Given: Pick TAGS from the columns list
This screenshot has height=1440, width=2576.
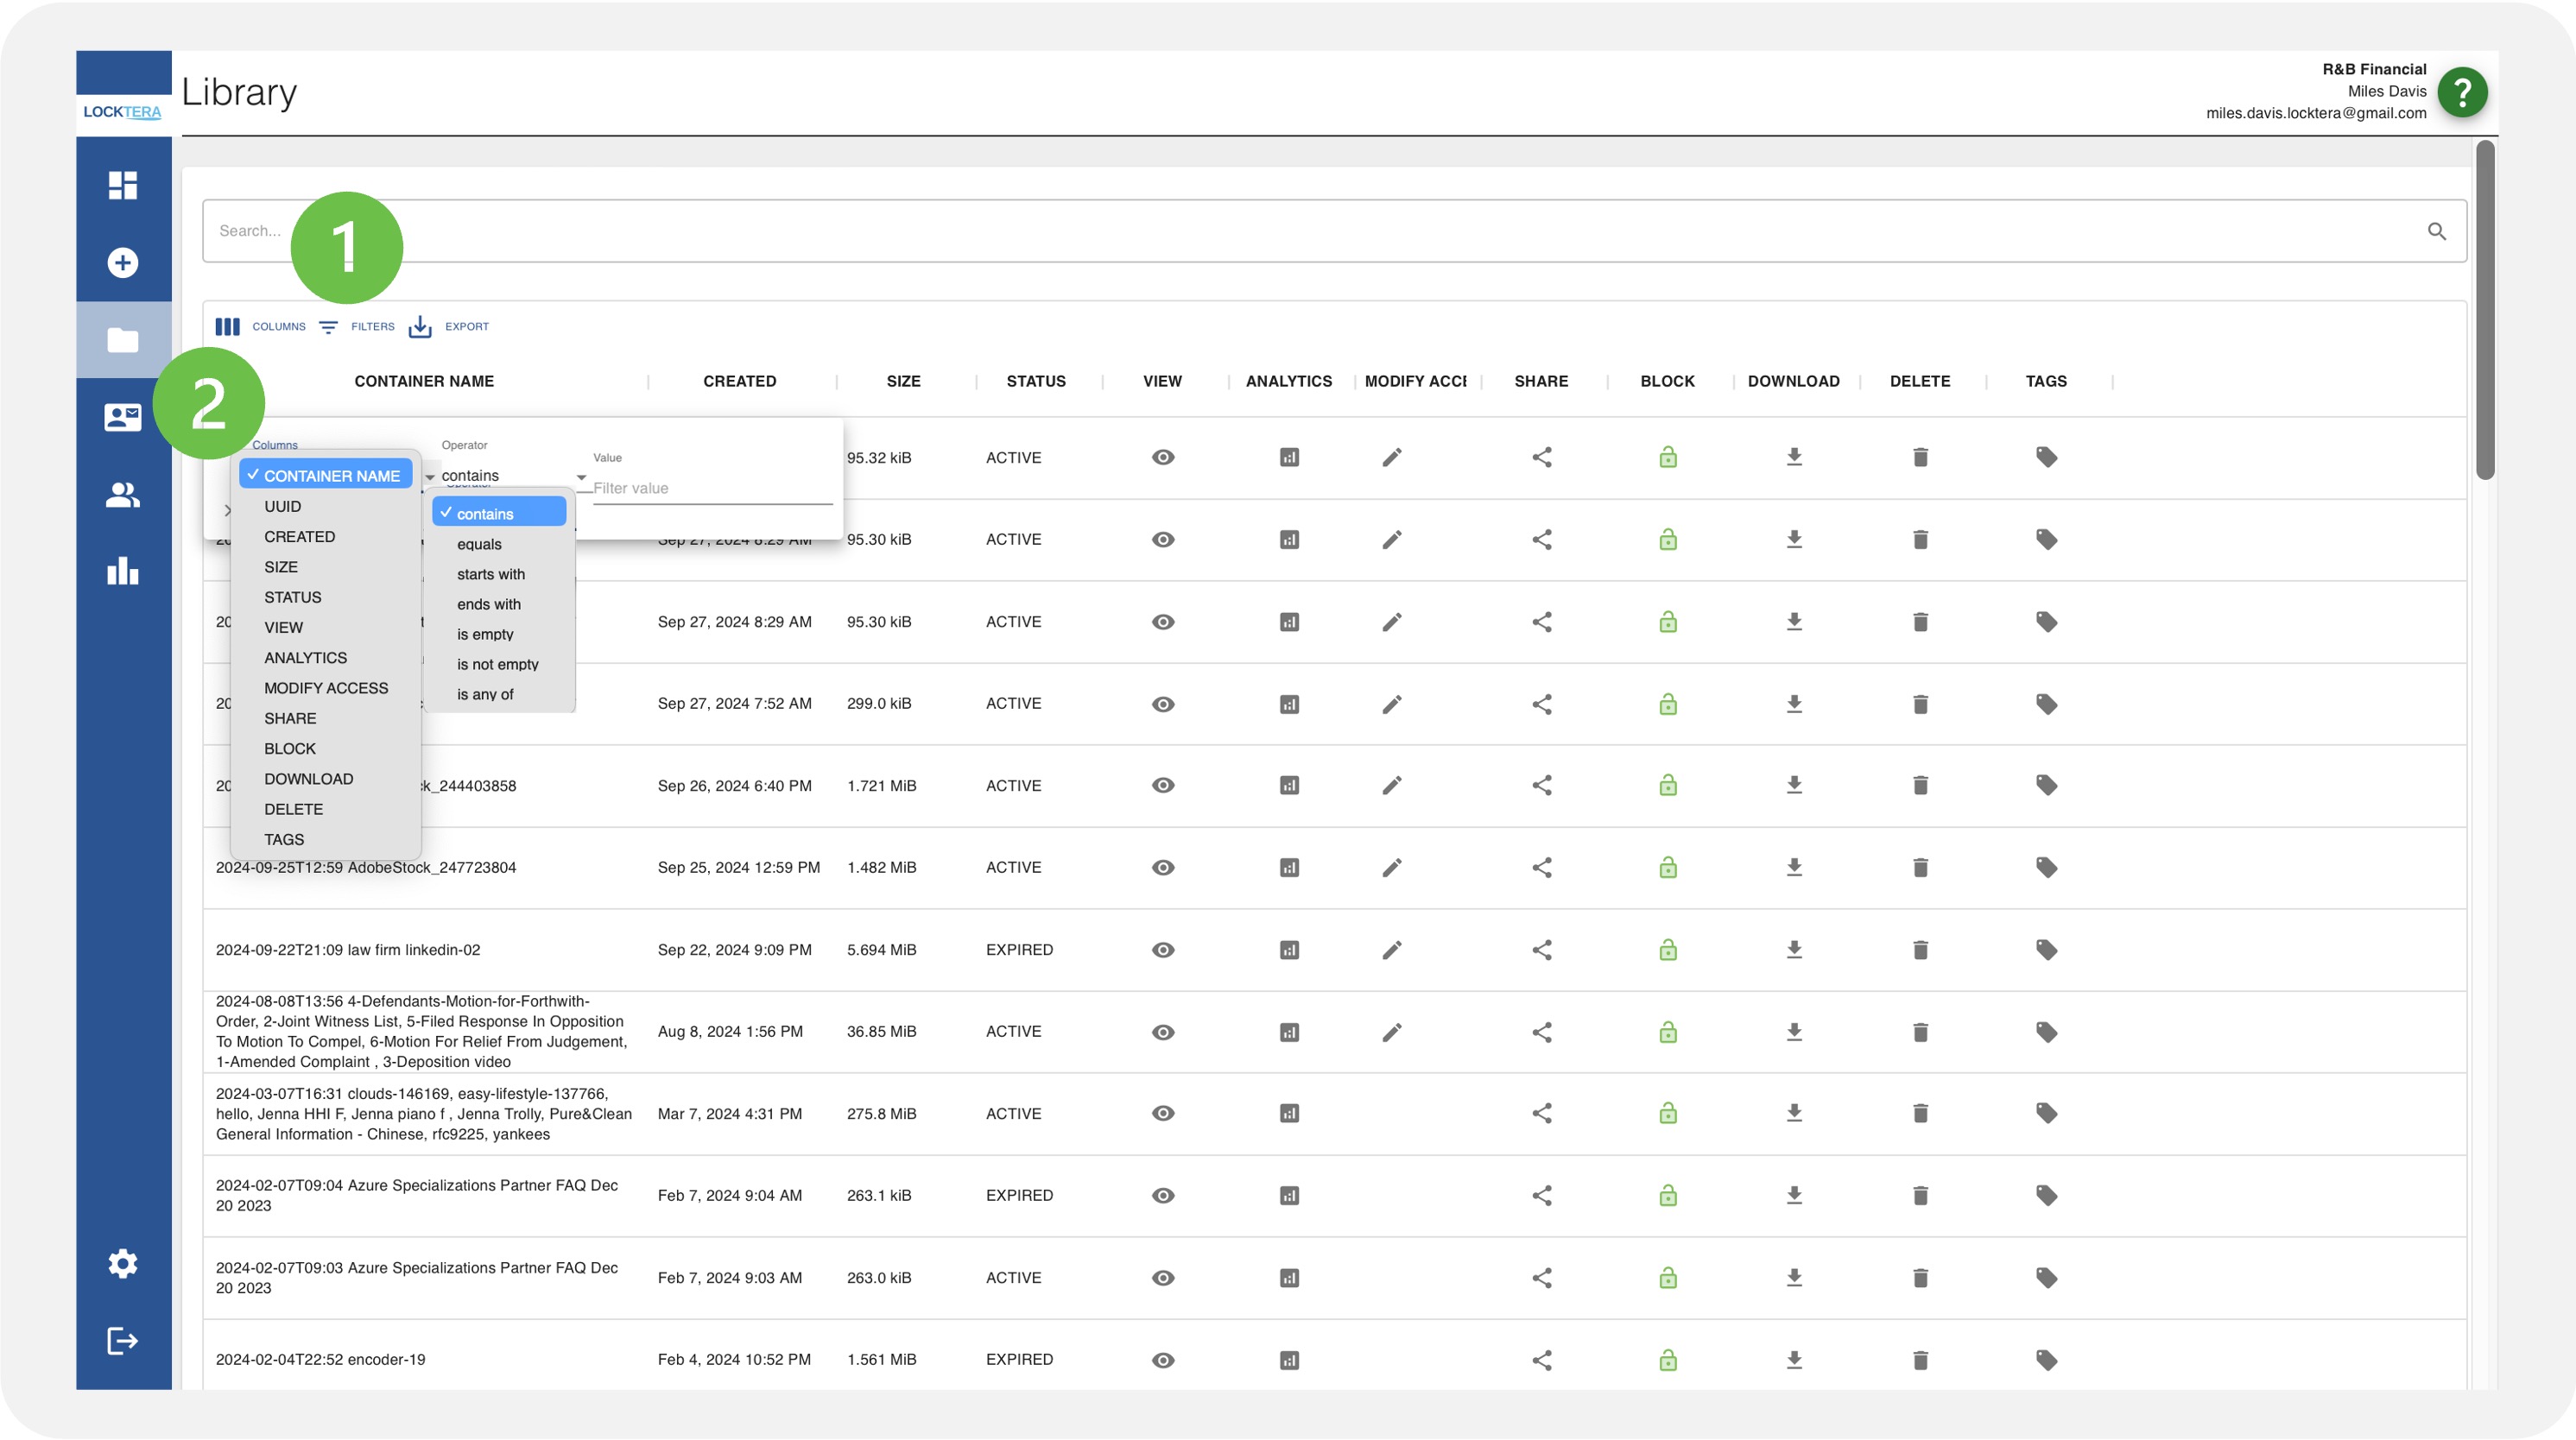Looking at the screenshot, I should 284,839.
